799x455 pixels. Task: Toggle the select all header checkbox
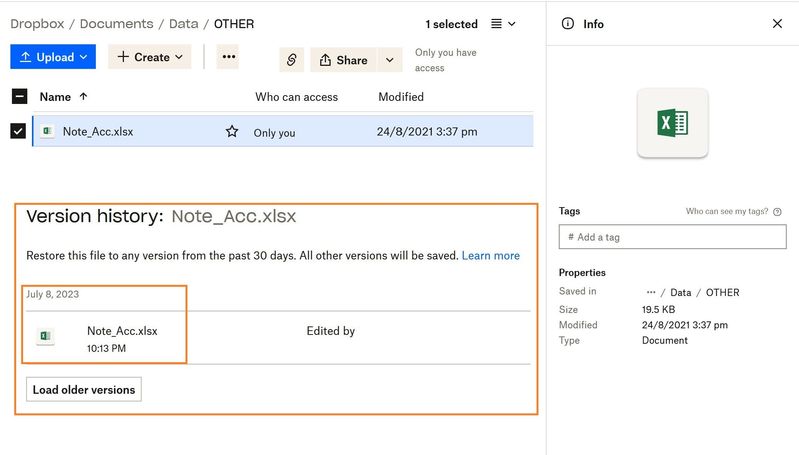click(19, 97)
